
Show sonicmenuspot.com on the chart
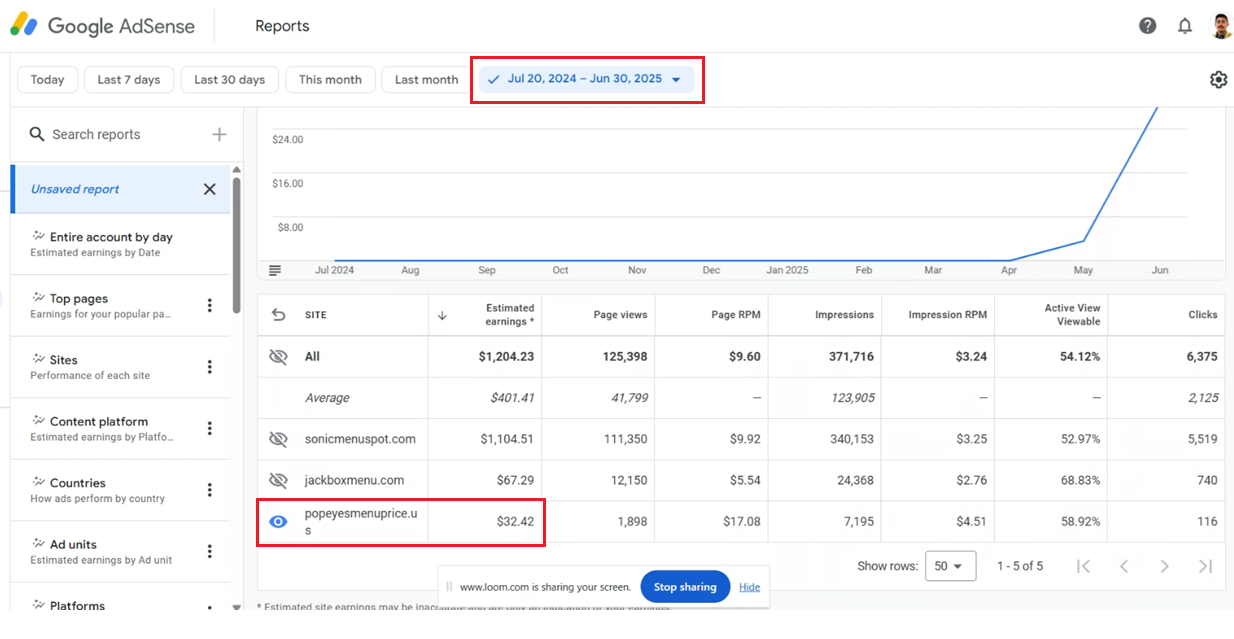pos(278,439)
